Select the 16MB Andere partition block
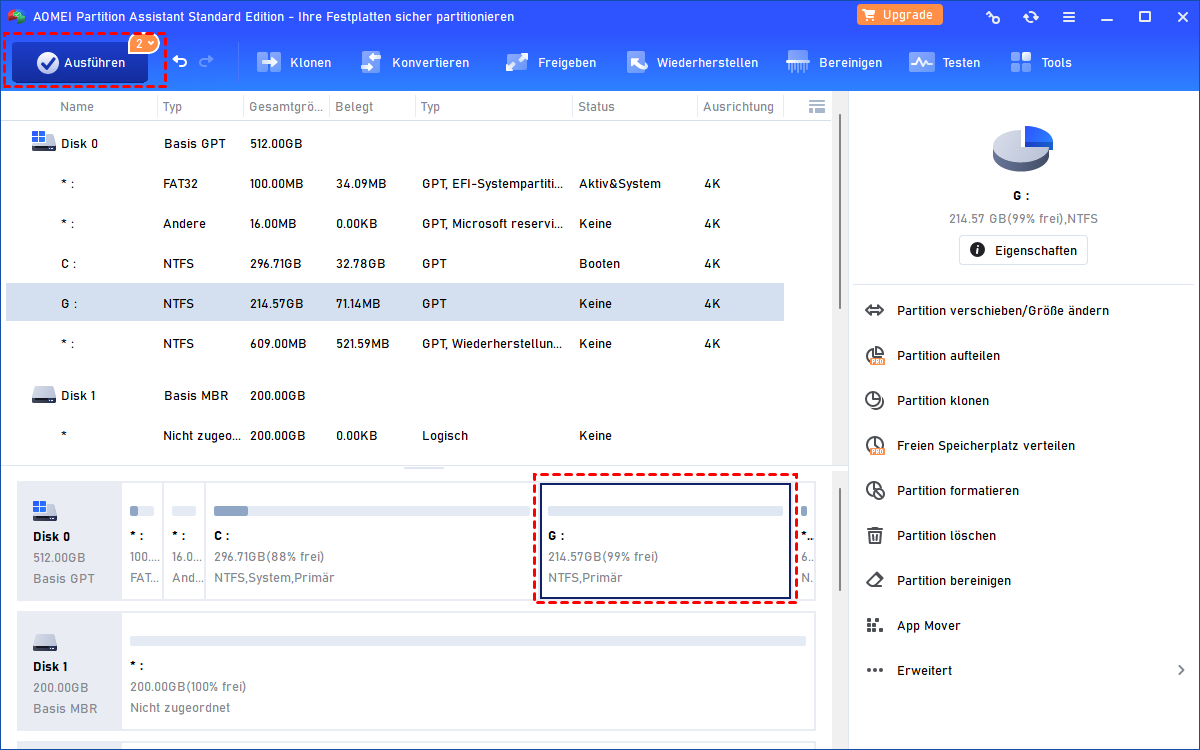The image size is (1200, 750). pos(184,541)
